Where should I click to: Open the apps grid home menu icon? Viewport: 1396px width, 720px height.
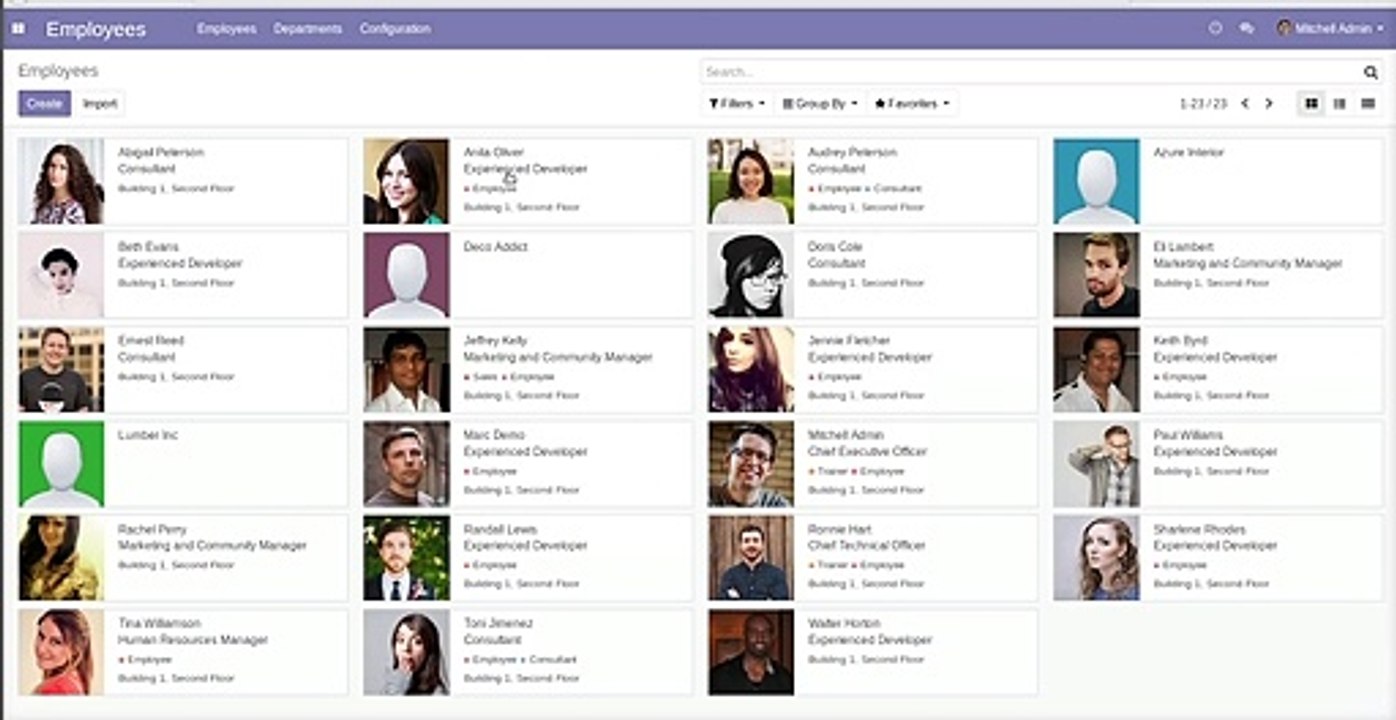[18, 29]
